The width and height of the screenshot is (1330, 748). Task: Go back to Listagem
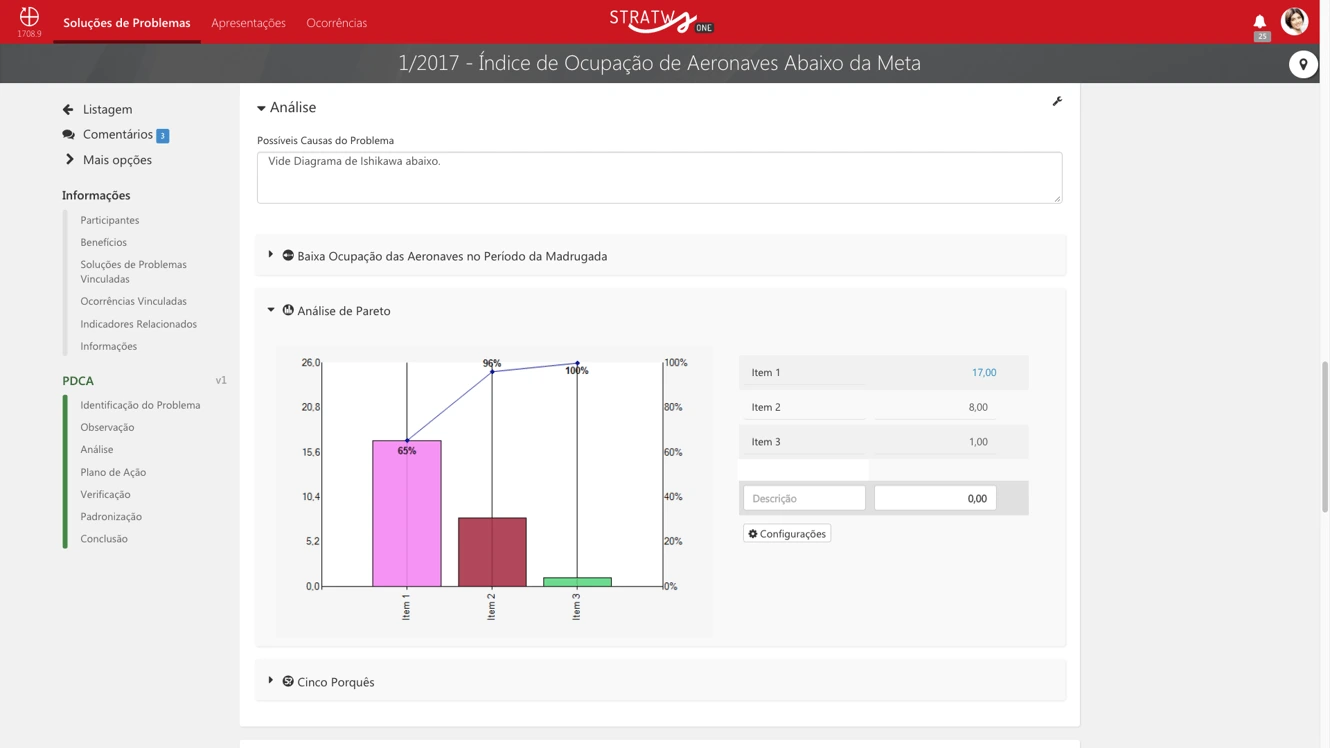[x=107, y=109]
